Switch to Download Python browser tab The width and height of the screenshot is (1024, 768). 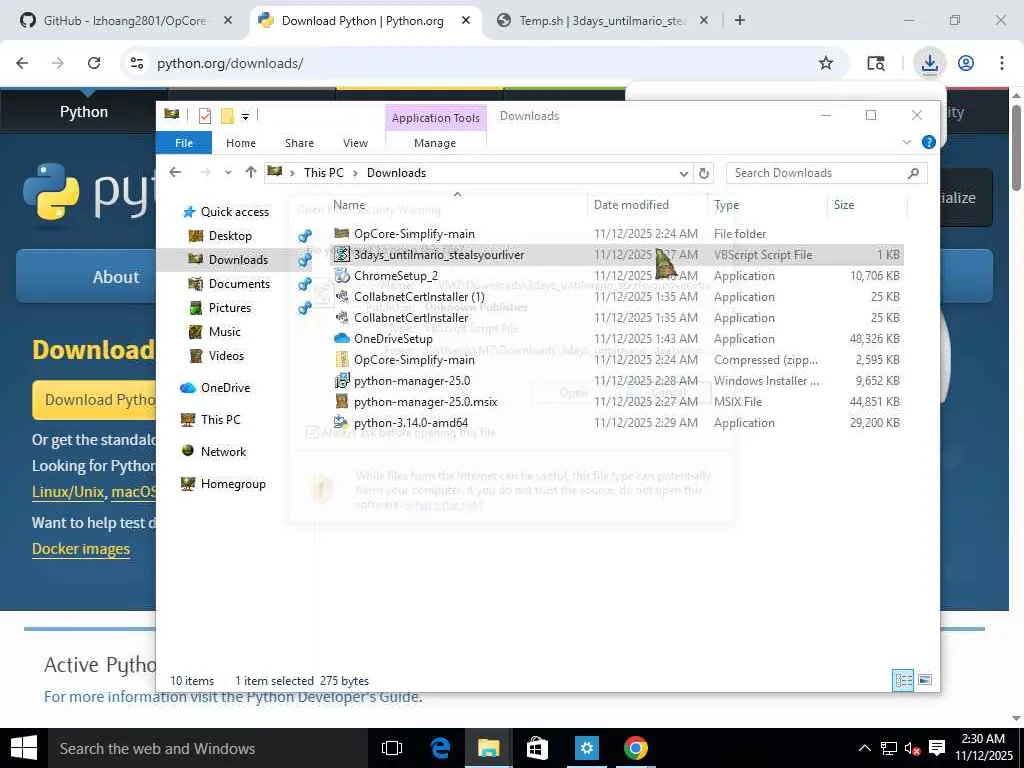pyautogui.click(x=362, y=20)
